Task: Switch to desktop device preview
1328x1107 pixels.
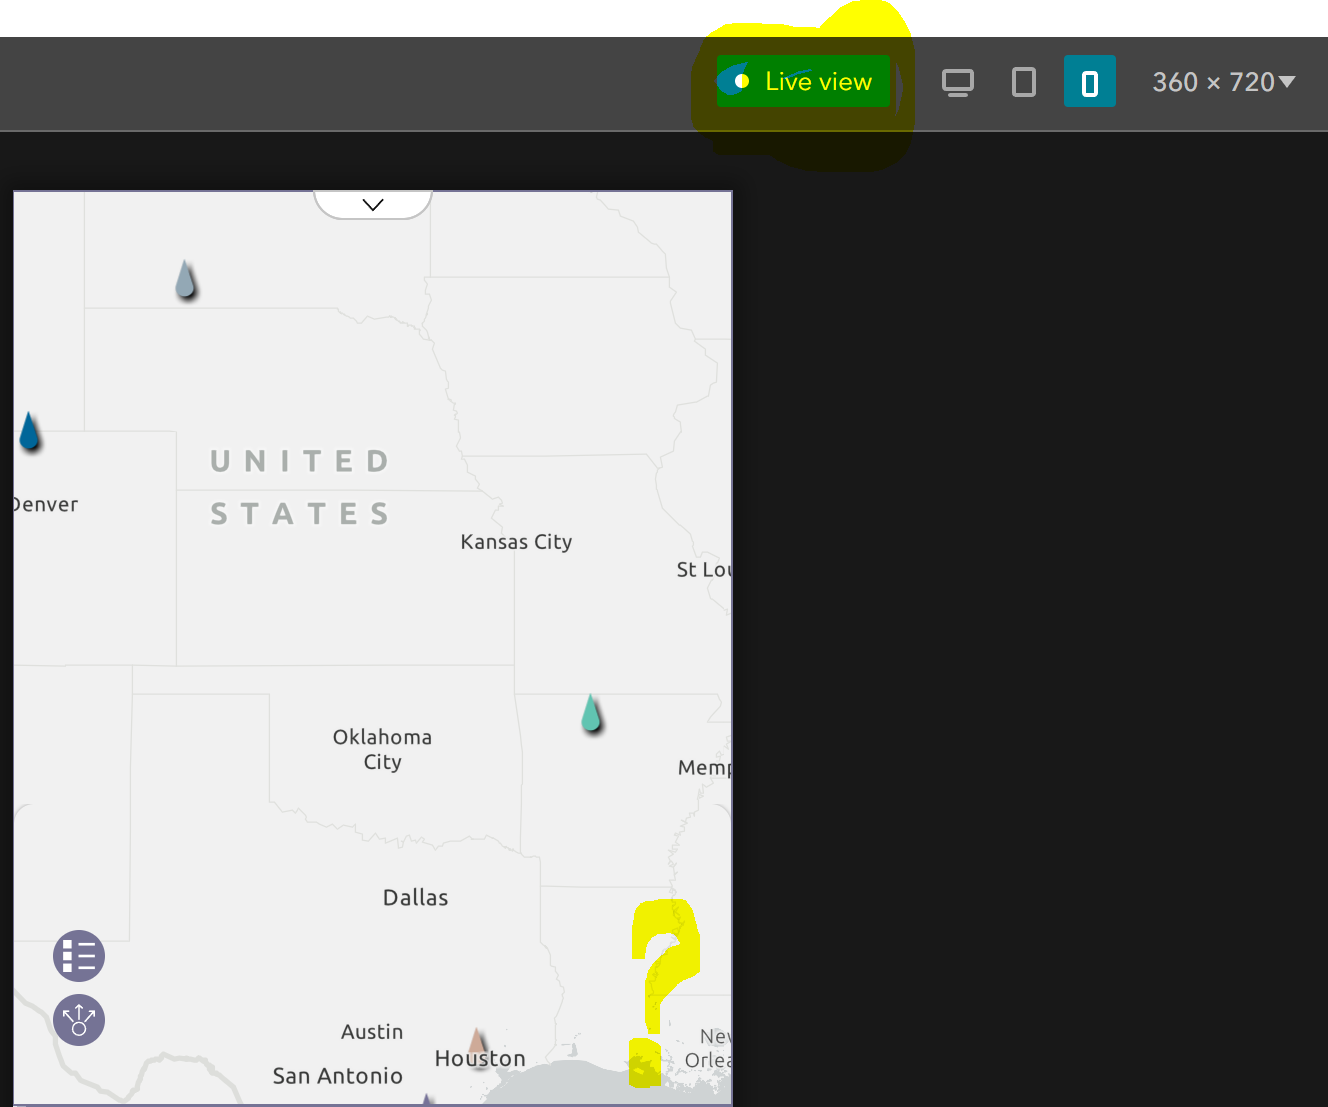Action: (958, 82)
